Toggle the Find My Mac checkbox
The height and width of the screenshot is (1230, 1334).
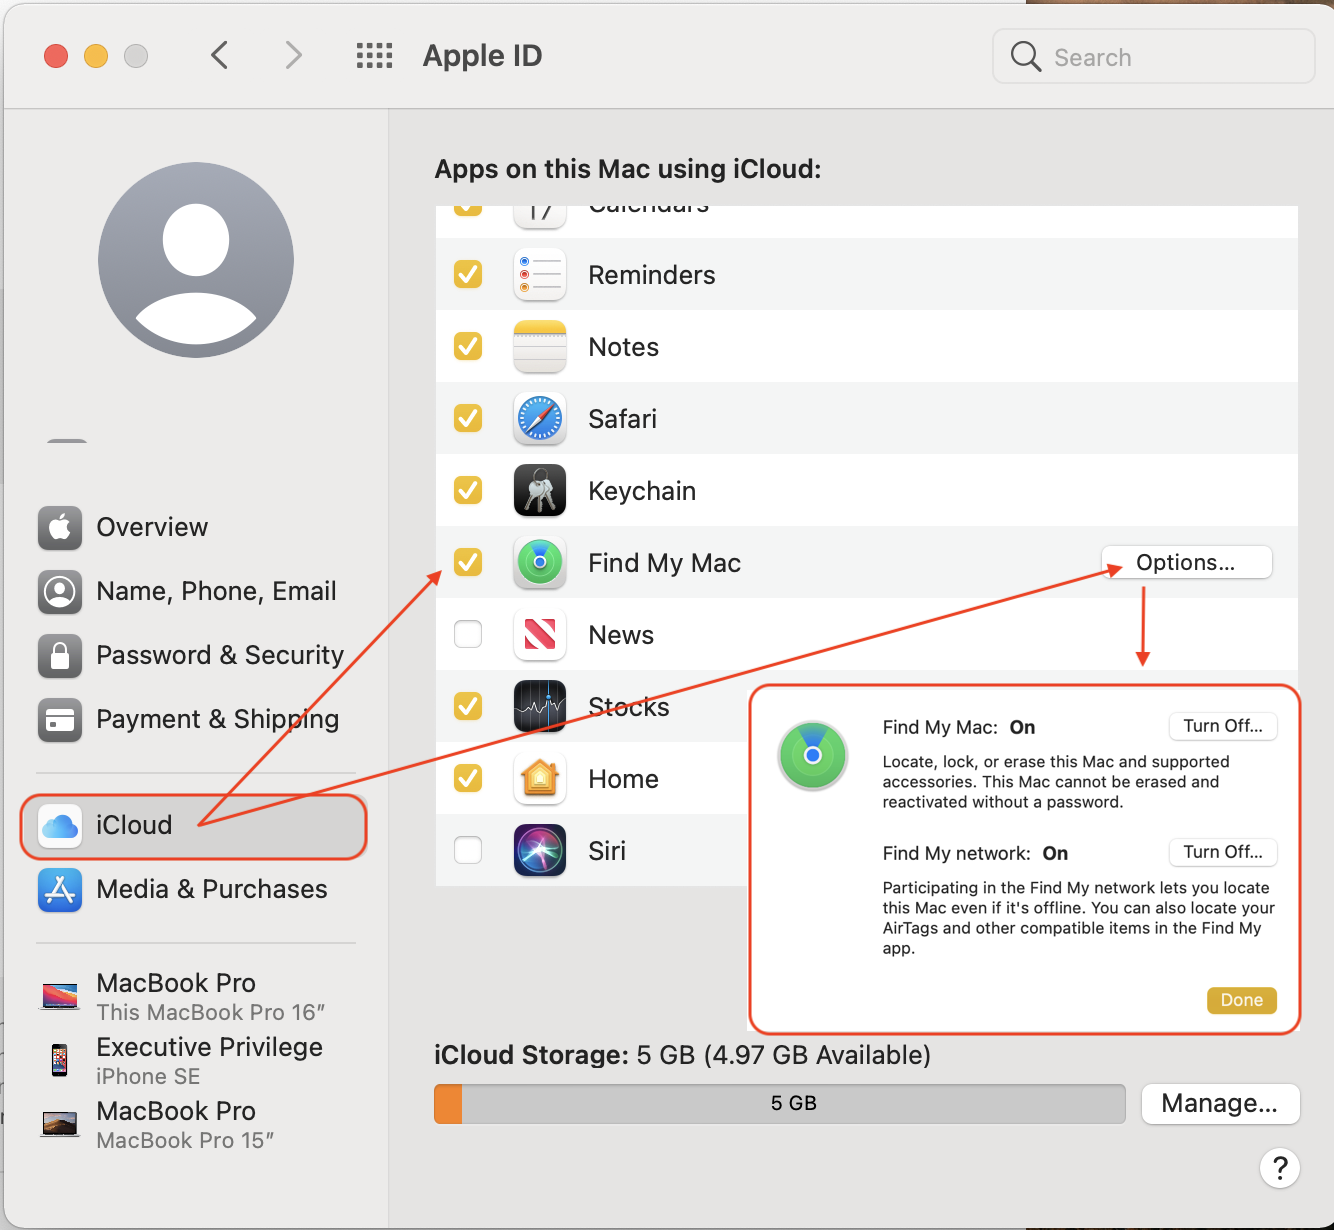[x=468, y=562]
